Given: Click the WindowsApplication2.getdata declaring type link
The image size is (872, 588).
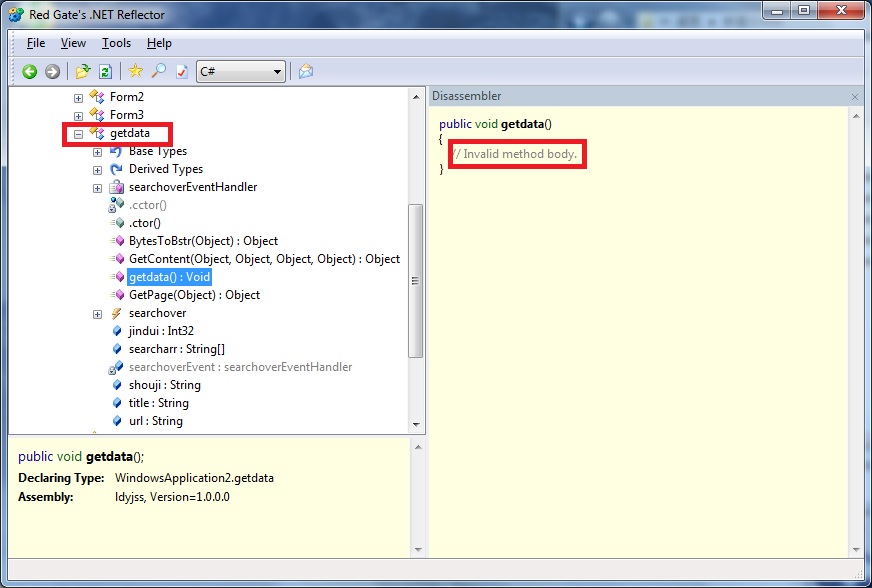Looking at the screenshot, I should point(194,478).
